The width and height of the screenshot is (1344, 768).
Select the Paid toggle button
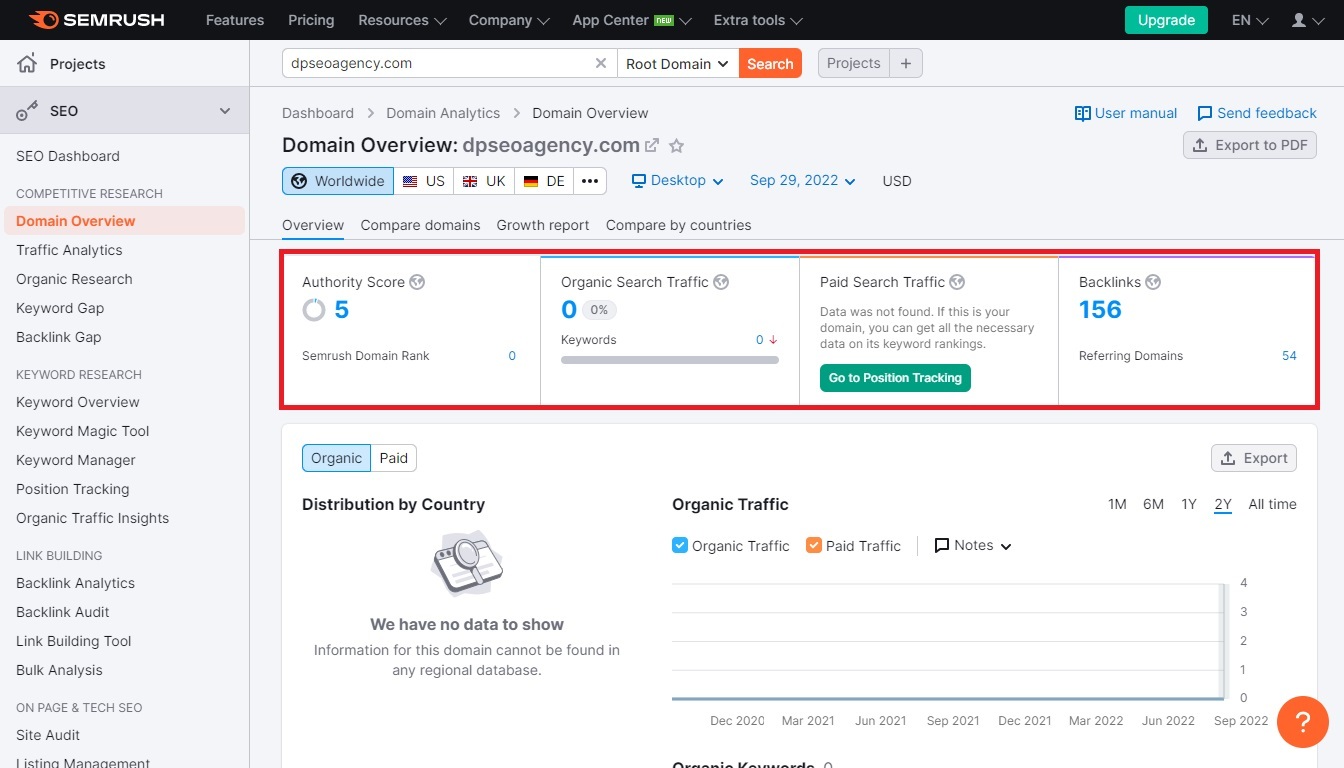pyautogui.click(x=394, y=458)
